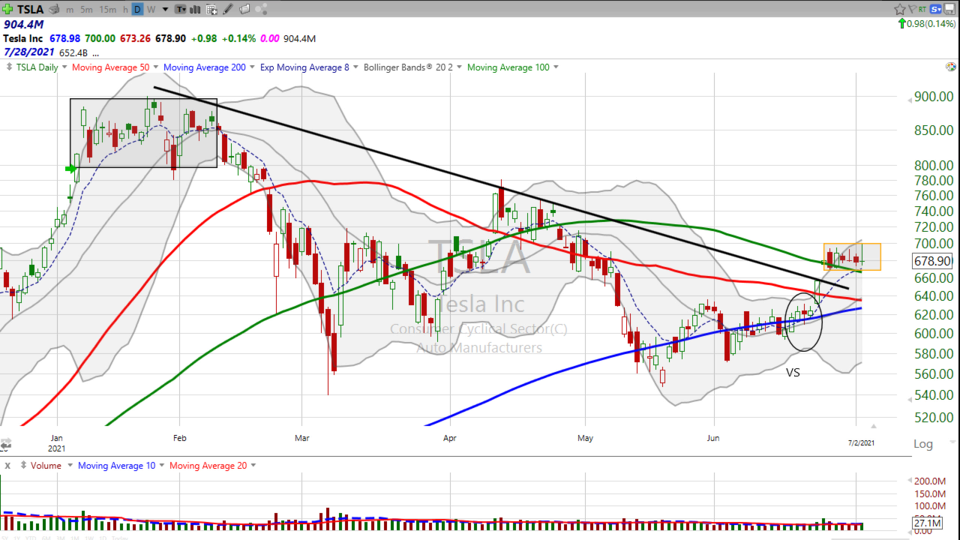This screenshot has width=960, height=540.
Task: Click the 678.98 open price value
Action: click(x=65, y=39)
